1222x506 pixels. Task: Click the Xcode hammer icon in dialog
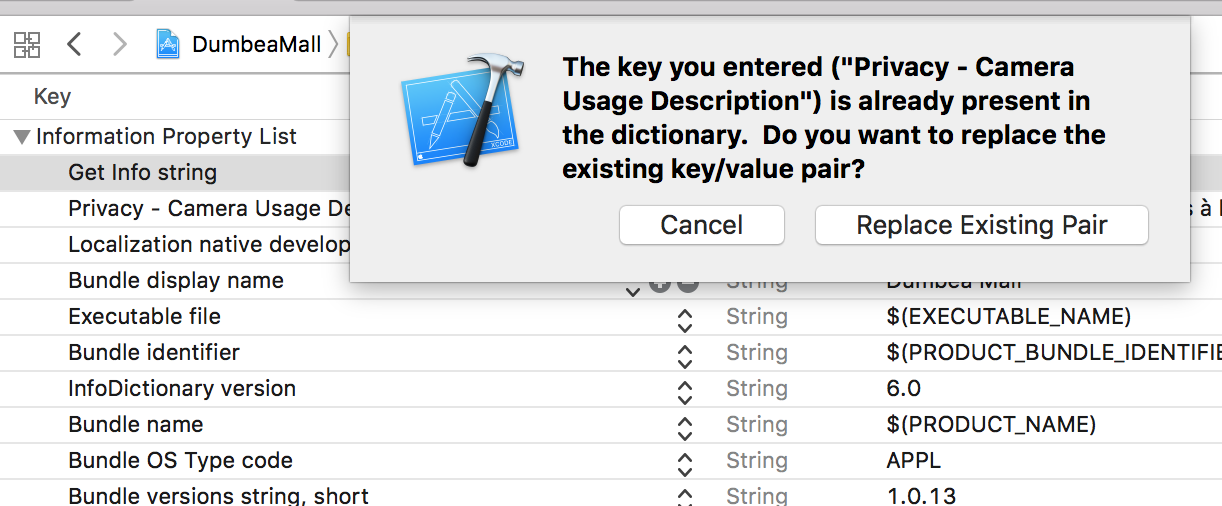459,112
